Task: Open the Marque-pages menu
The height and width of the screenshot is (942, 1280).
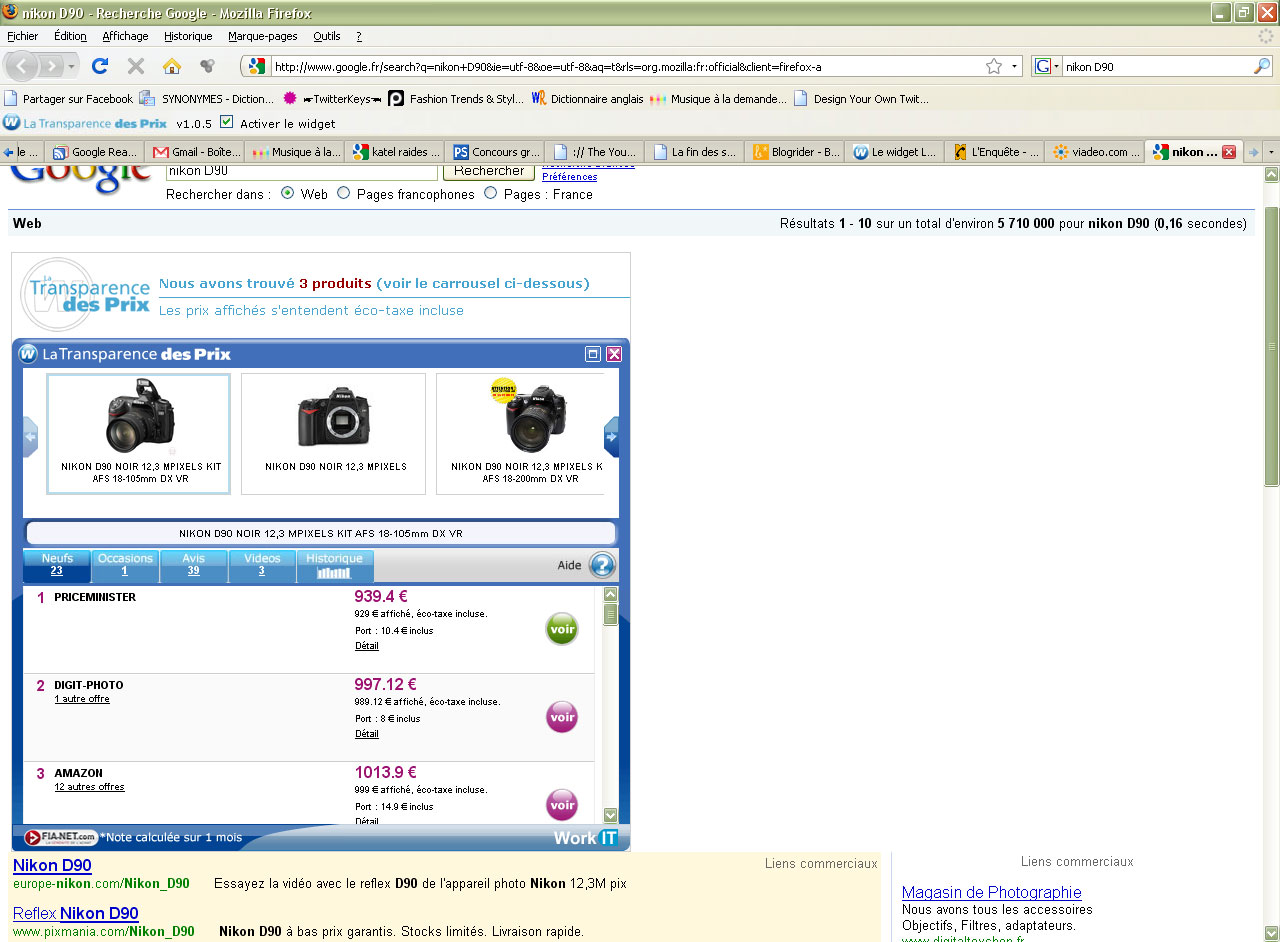Action: (262, 36)
